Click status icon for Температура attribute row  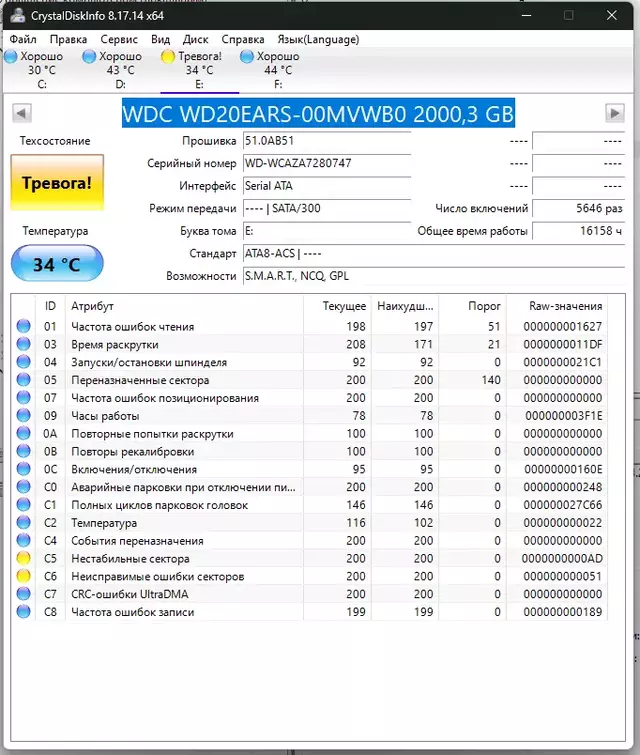24,522
